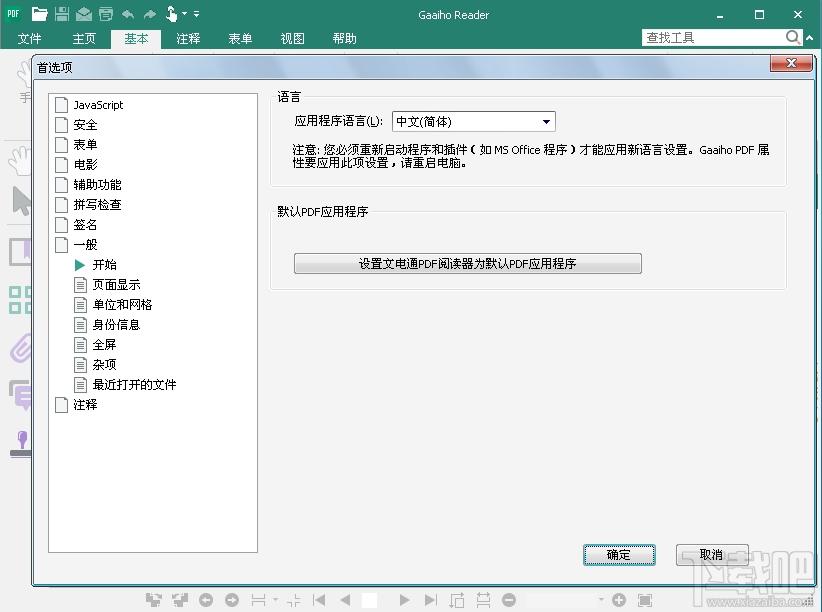Select 拼写检查 in the preferences tree
The height and width of the screenshot is (612, 822).
point(98,205)
